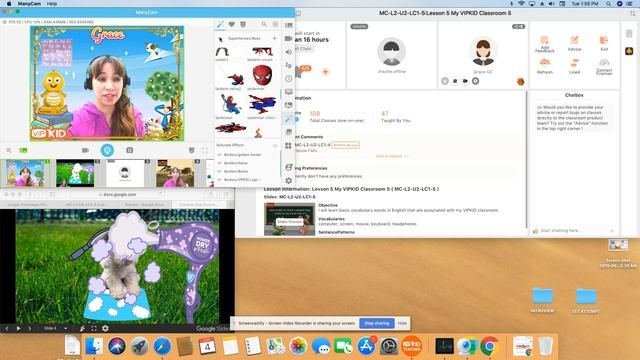Screen dimensions: 640x360
Task: Toggle fullscreen in Google Slides presenter bar
Action: [x=94, y=328]
